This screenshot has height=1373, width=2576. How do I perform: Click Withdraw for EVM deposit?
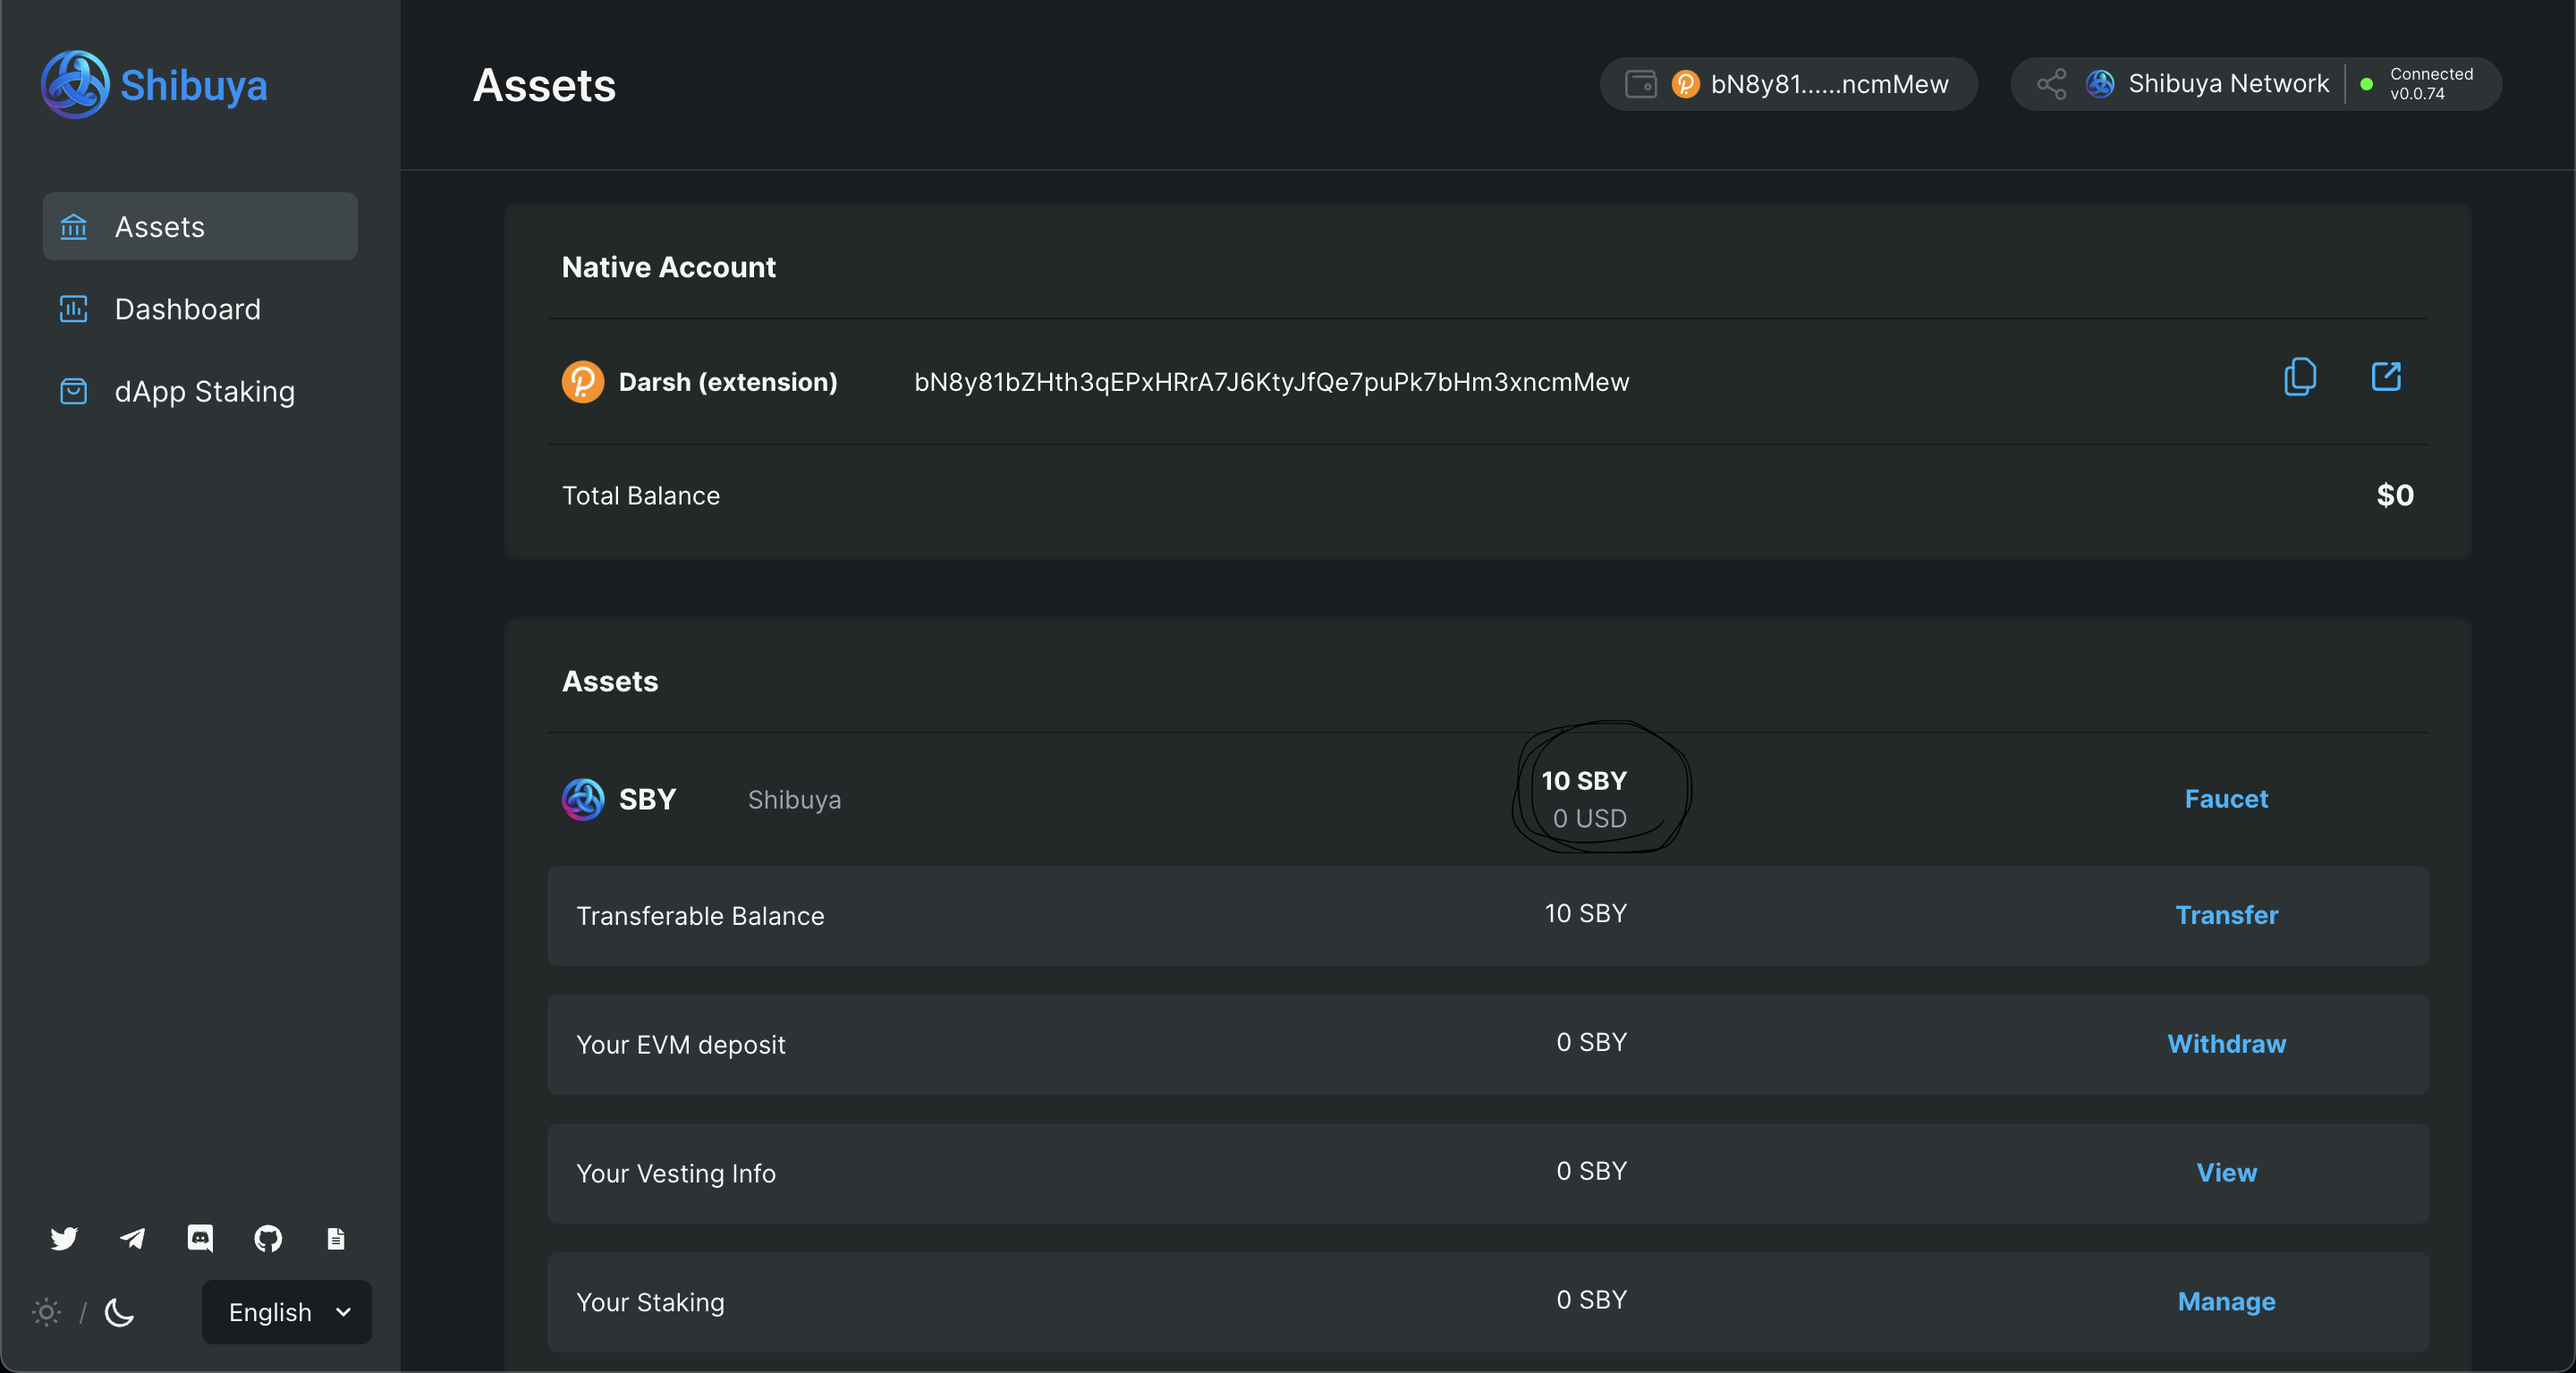[x=2227, y=1044]
